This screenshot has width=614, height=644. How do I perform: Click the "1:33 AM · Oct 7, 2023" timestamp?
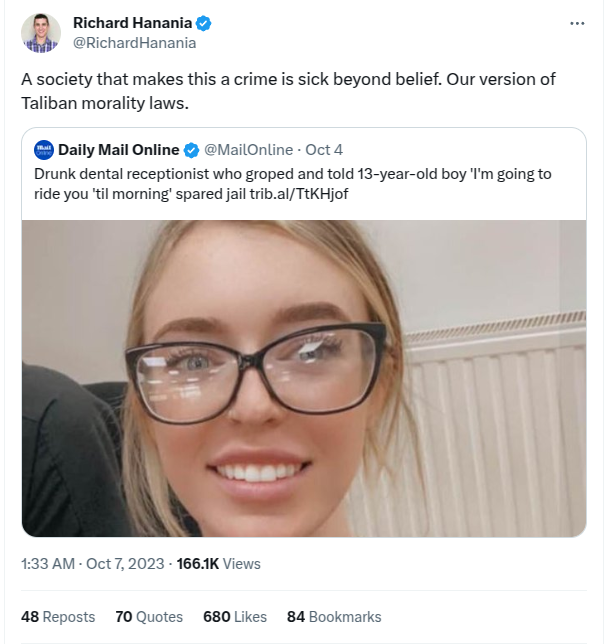click(x=94, y=564)
